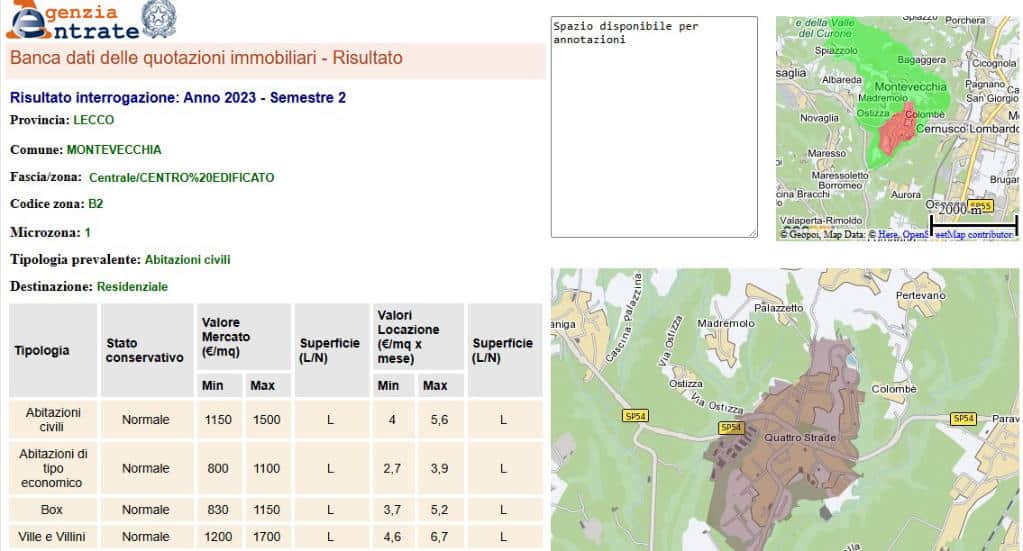The height and width of the screenshot is (551, 1023).
Task: Click Quattro Strade label on detail map
Action: coord(799,437)
